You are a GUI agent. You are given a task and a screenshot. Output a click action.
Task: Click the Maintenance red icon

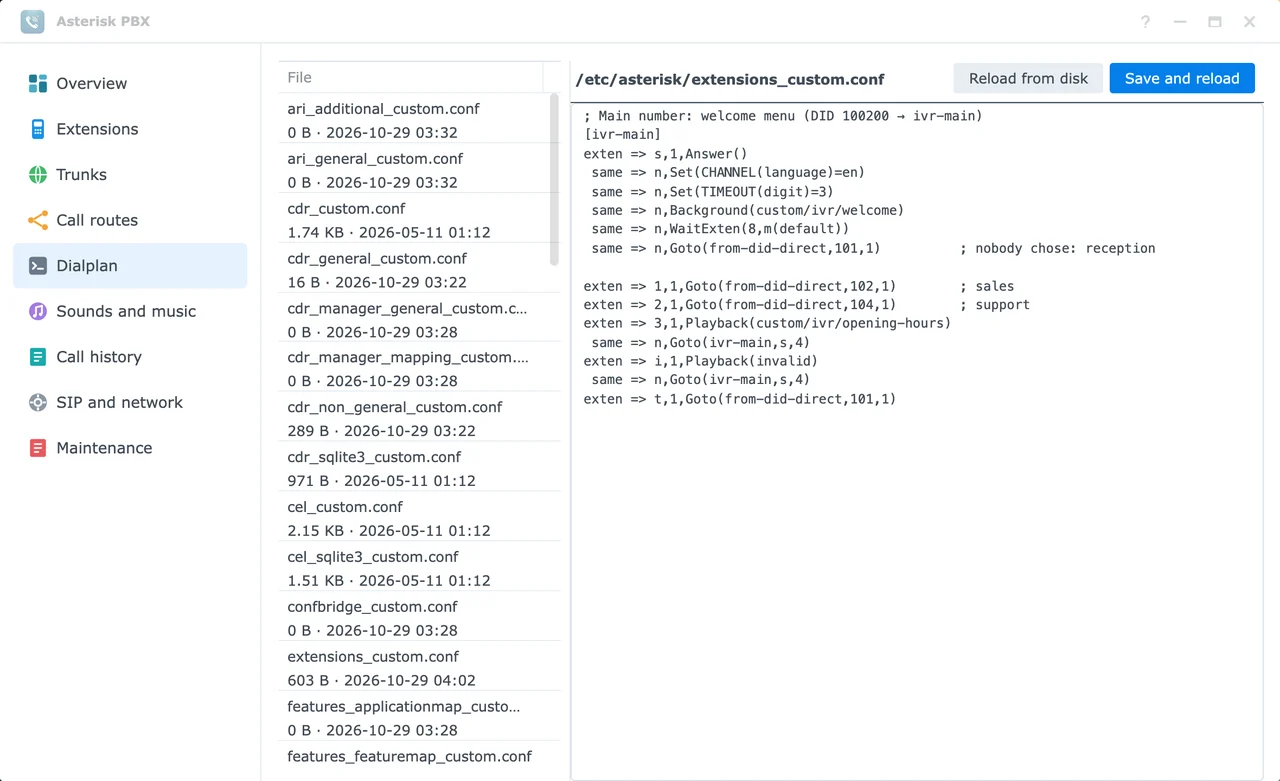[x=38, y=448]
